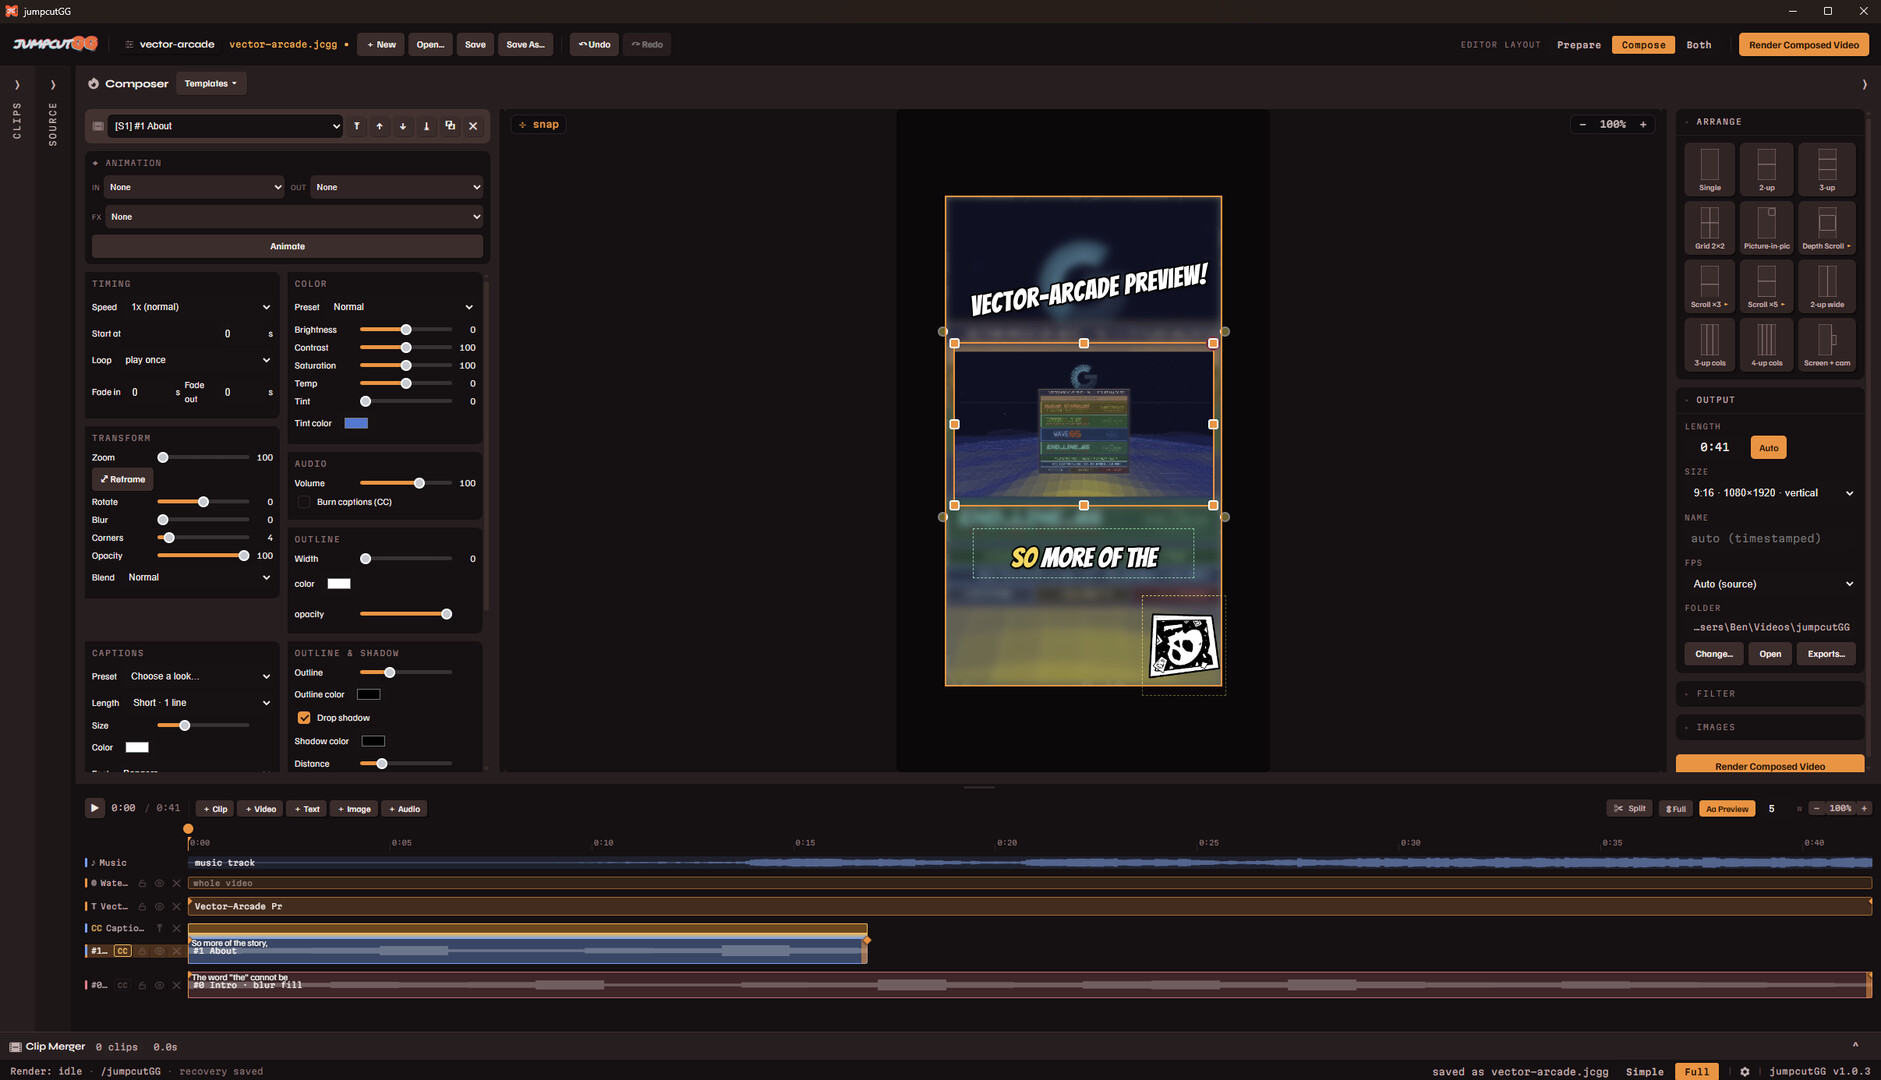This screenshot has height=1080, width=1881.
Task: Lock the Watermark track
Action: [142, 883]
